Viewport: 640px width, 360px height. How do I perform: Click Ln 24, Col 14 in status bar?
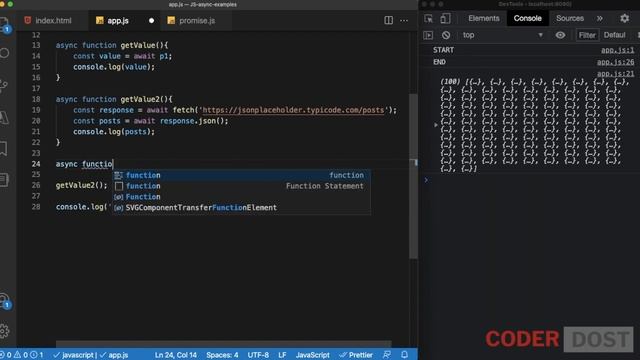(176, 355)
